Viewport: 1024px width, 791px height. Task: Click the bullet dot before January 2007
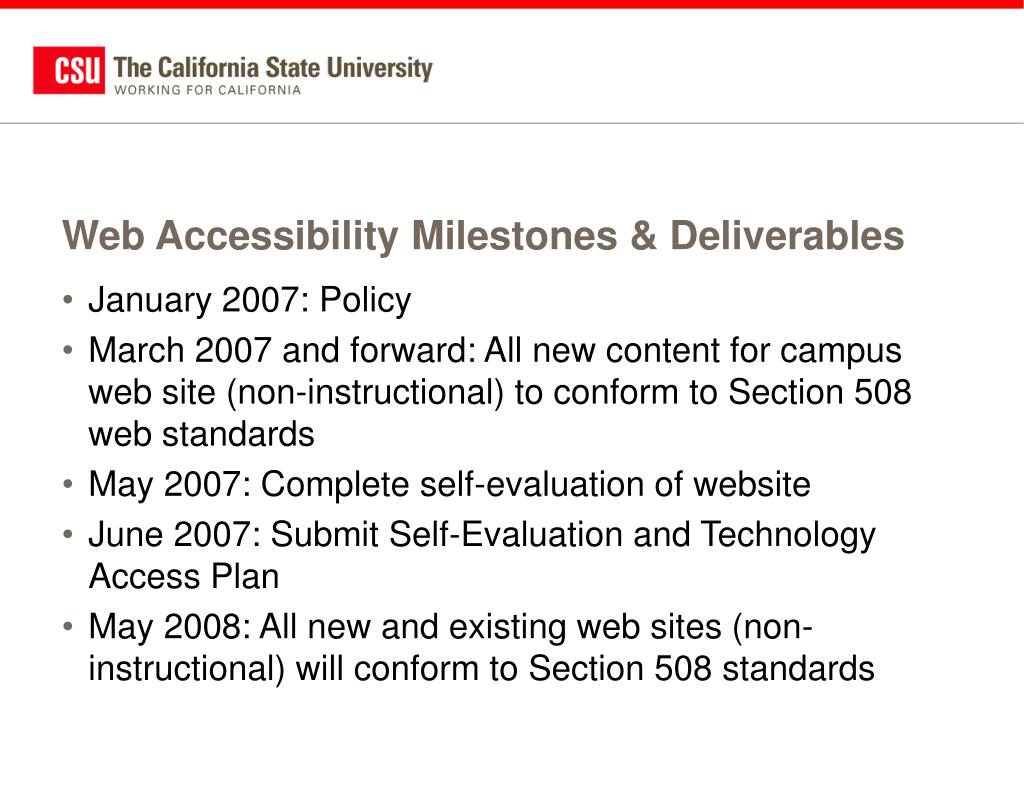(x=68, y=300)
